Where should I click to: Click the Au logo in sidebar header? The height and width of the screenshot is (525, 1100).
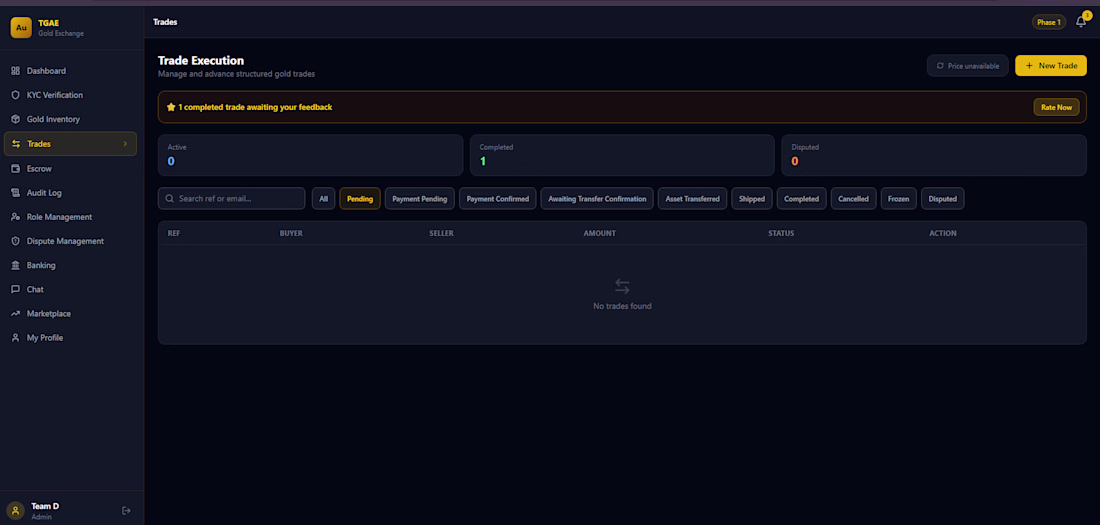click(x=21, y=27)
